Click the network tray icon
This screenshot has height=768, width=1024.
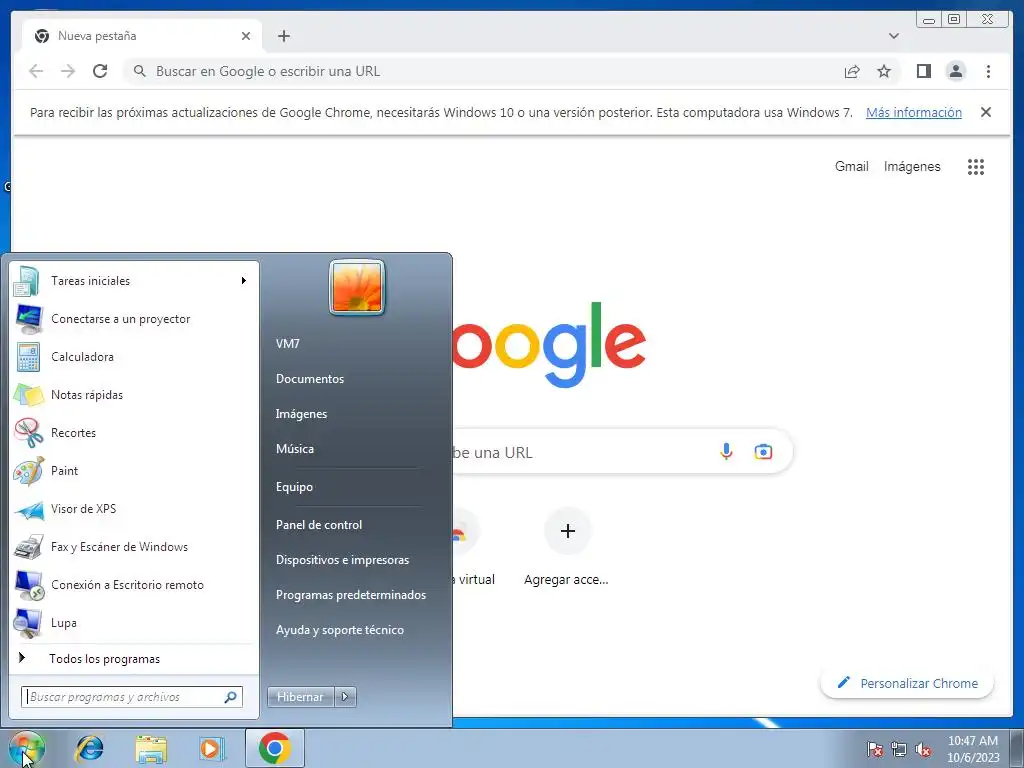coord(899,749)
